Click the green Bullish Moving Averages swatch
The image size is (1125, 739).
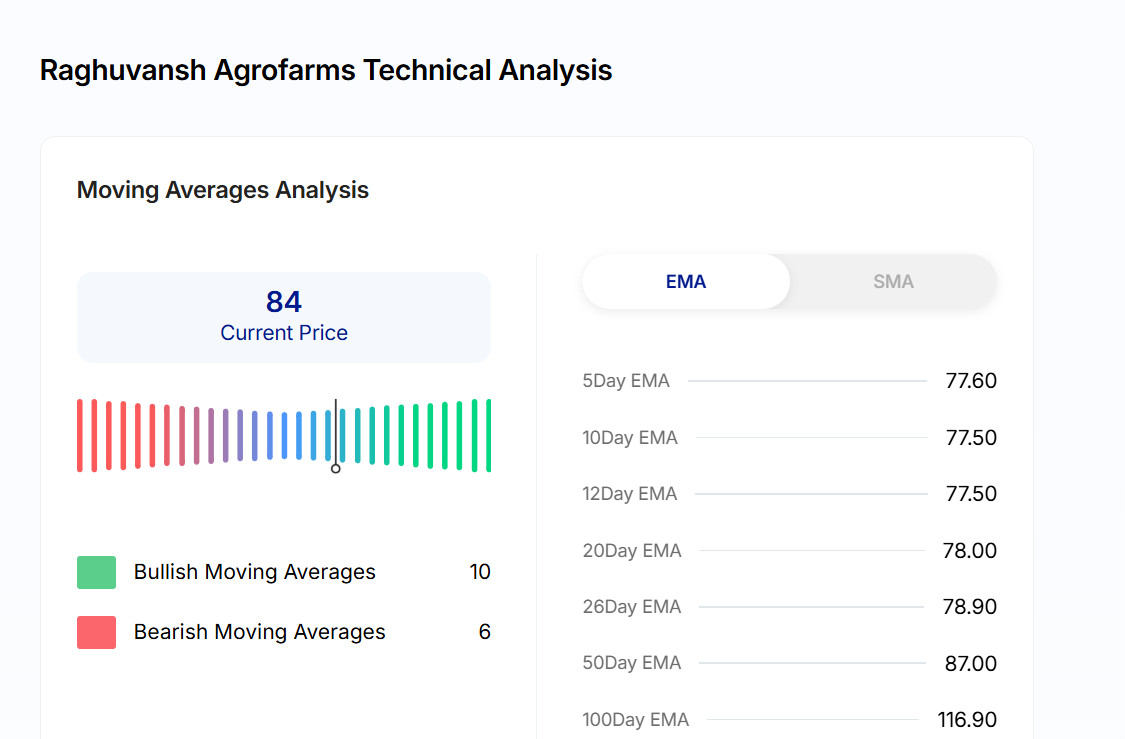click(x=96, y=572)
